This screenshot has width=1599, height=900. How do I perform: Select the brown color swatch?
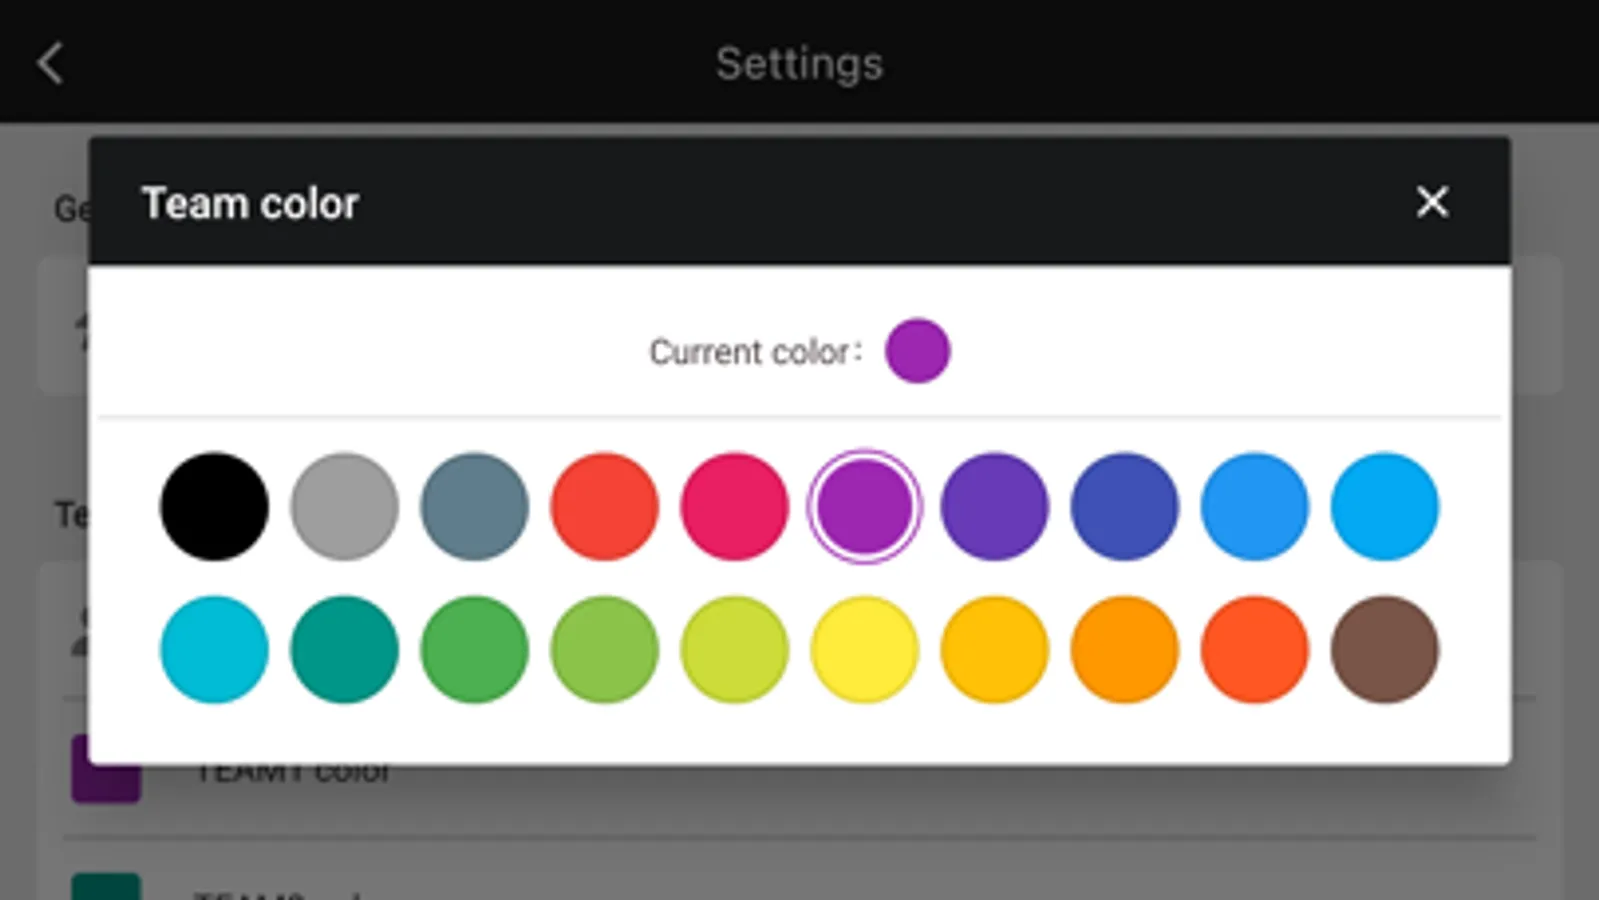click(1384, 650)
